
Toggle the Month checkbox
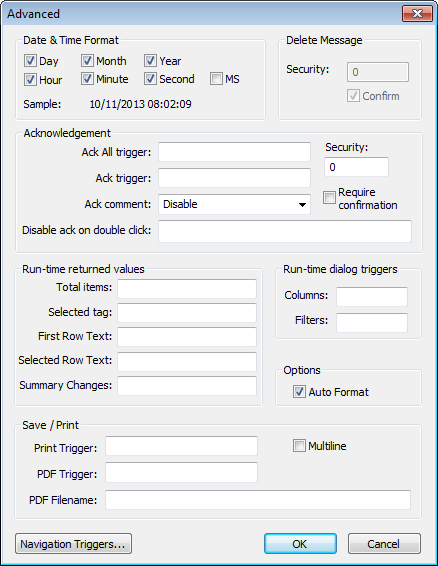click(87, 61)
